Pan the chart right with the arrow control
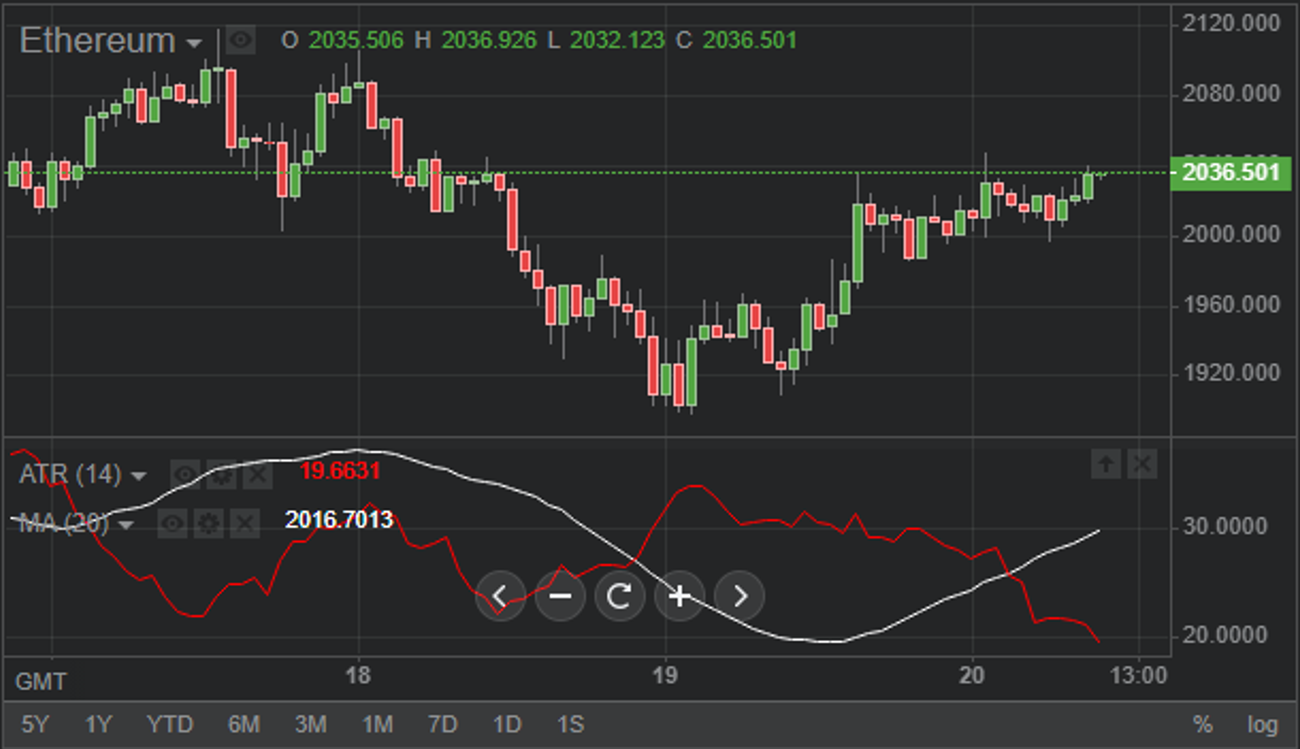The height and width of the screenshot is (749, 1300). 739,596
